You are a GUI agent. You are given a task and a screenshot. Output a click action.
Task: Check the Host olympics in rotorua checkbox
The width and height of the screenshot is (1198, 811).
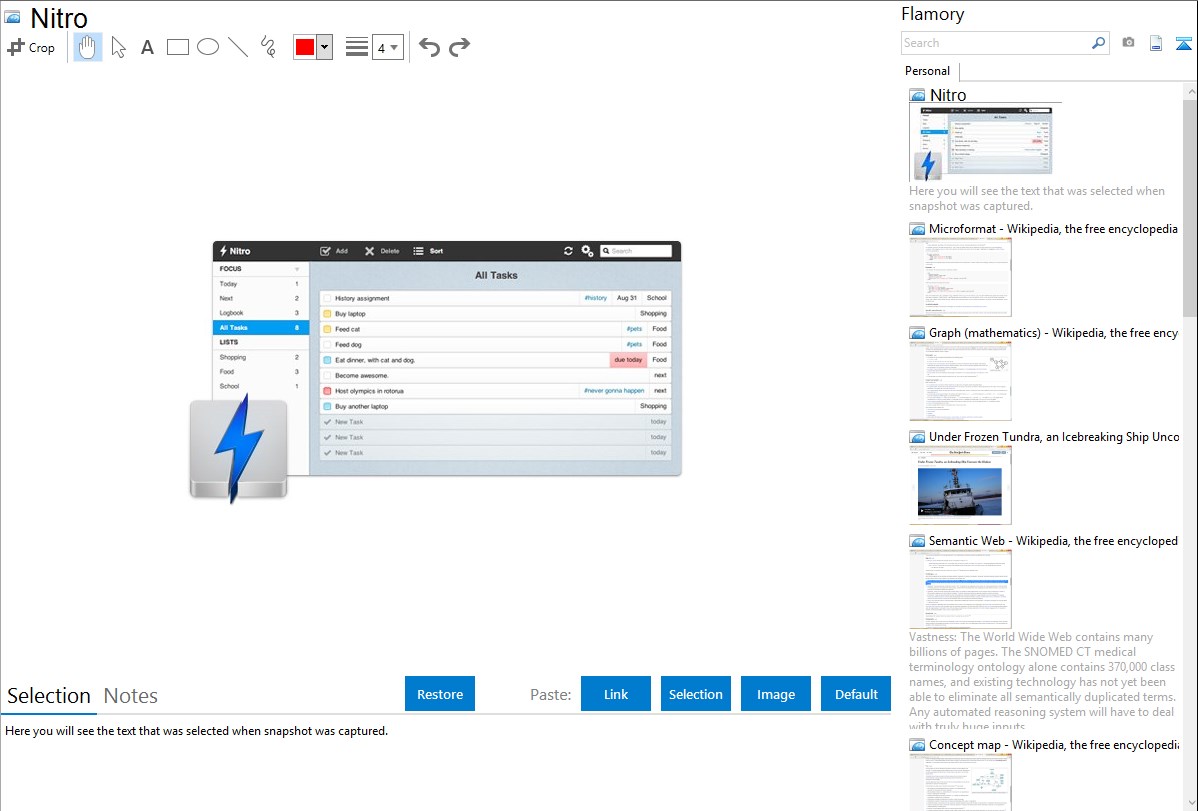pos(327,391)
